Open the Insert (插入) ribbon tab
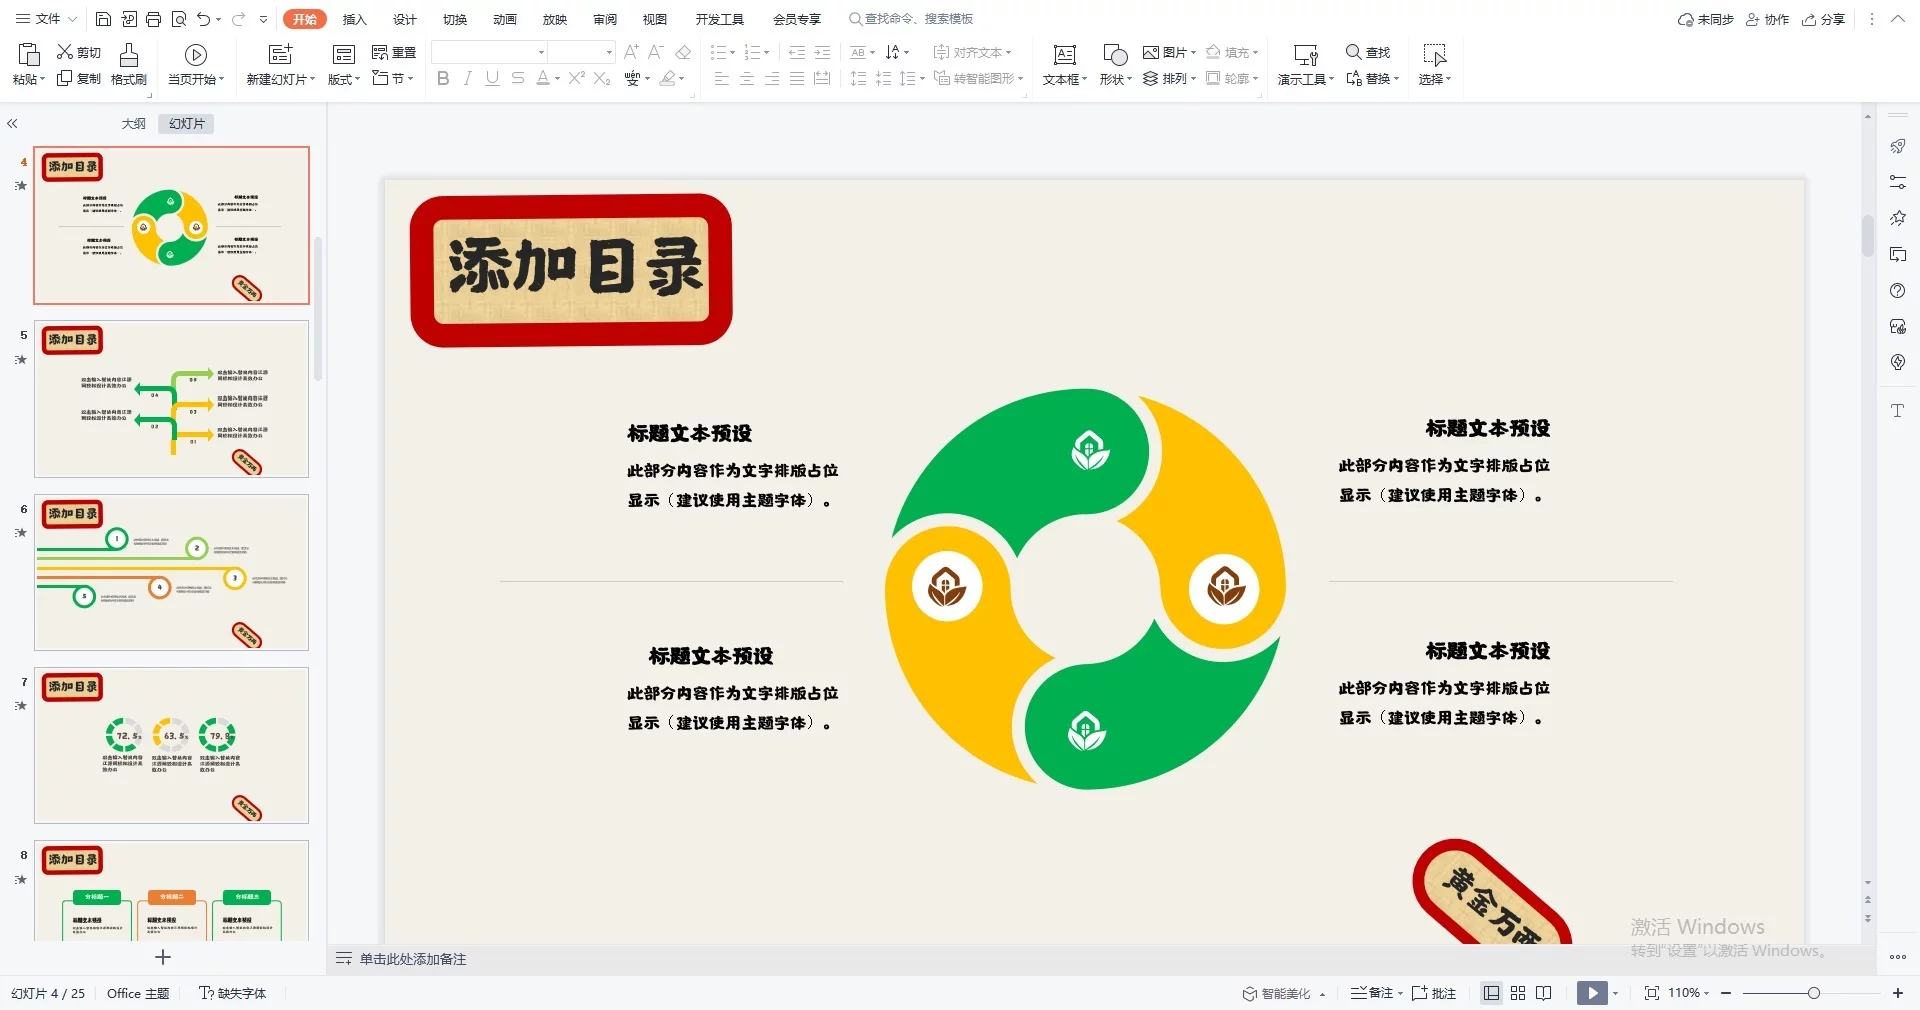1920x1010 pixels. click(x=354, y=19)
